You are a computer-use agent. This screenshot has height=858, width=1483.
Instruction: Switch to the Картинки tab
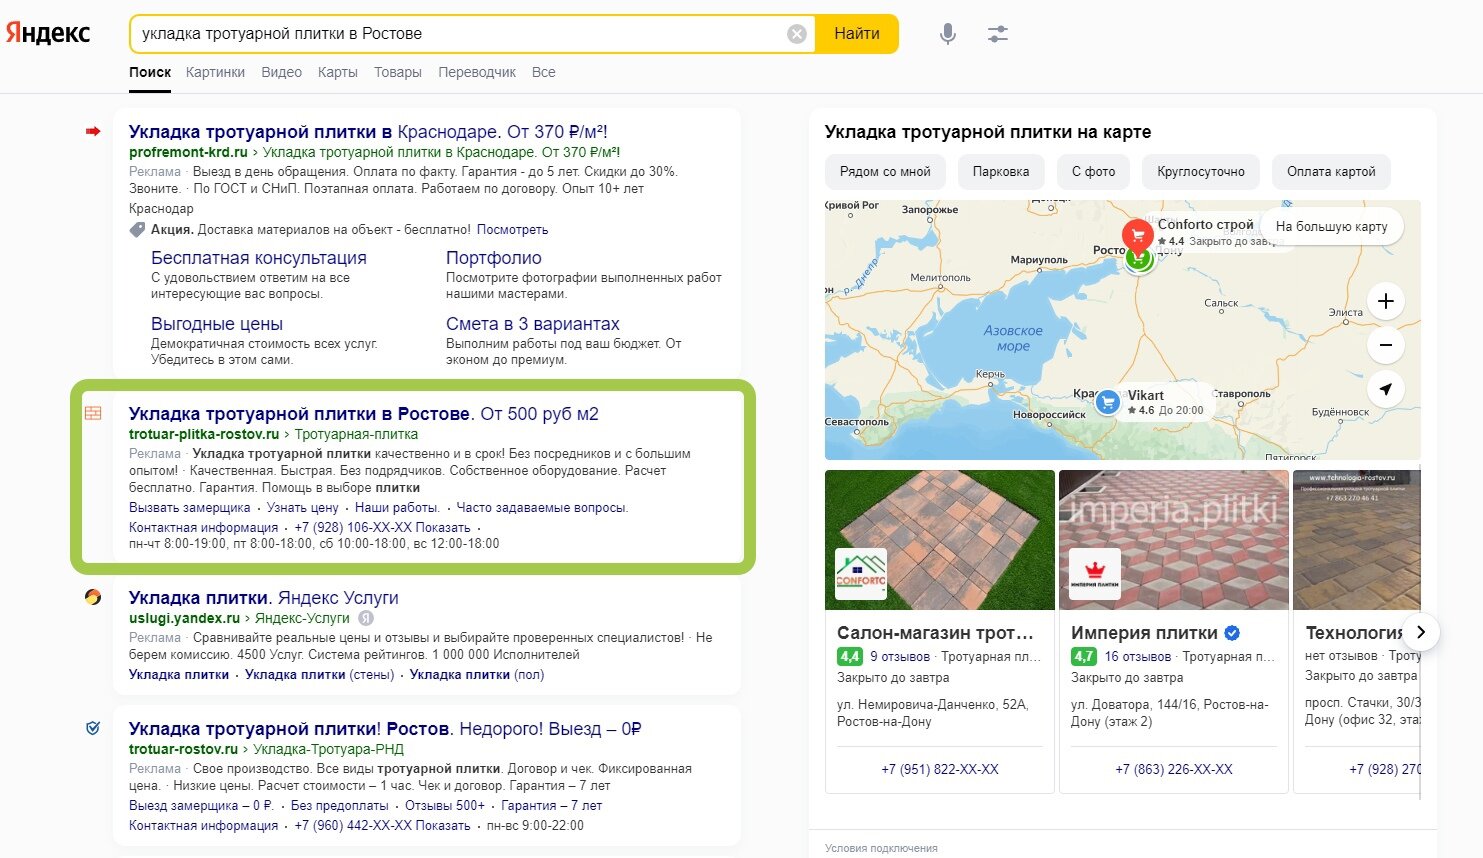[215, 72]
